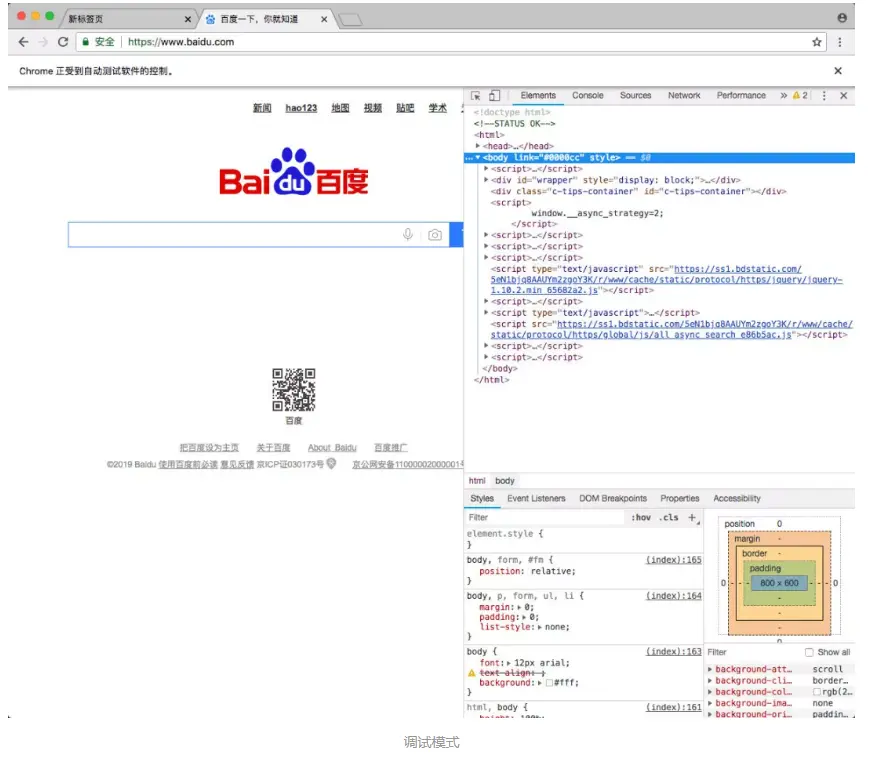Expand the margin shorthand property

519,607
